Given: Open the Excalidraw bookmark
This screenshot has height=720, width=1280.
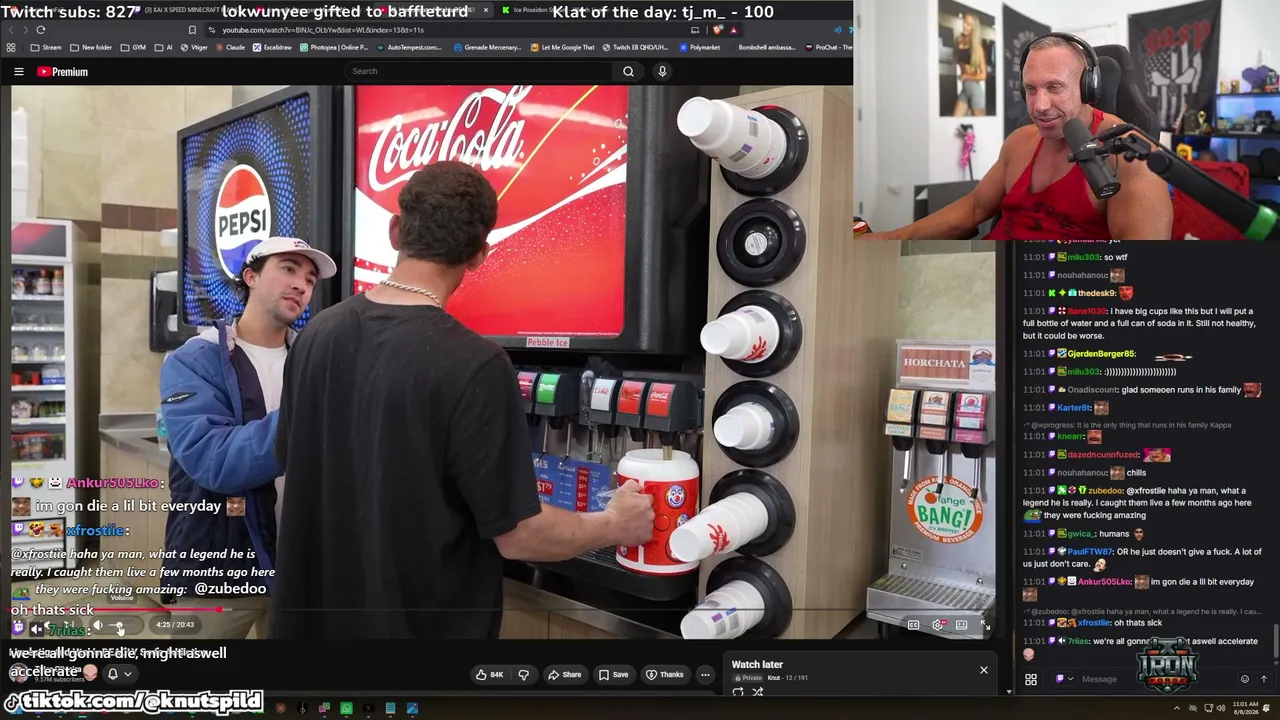Looking at the screenshot, I should (272, 47).
